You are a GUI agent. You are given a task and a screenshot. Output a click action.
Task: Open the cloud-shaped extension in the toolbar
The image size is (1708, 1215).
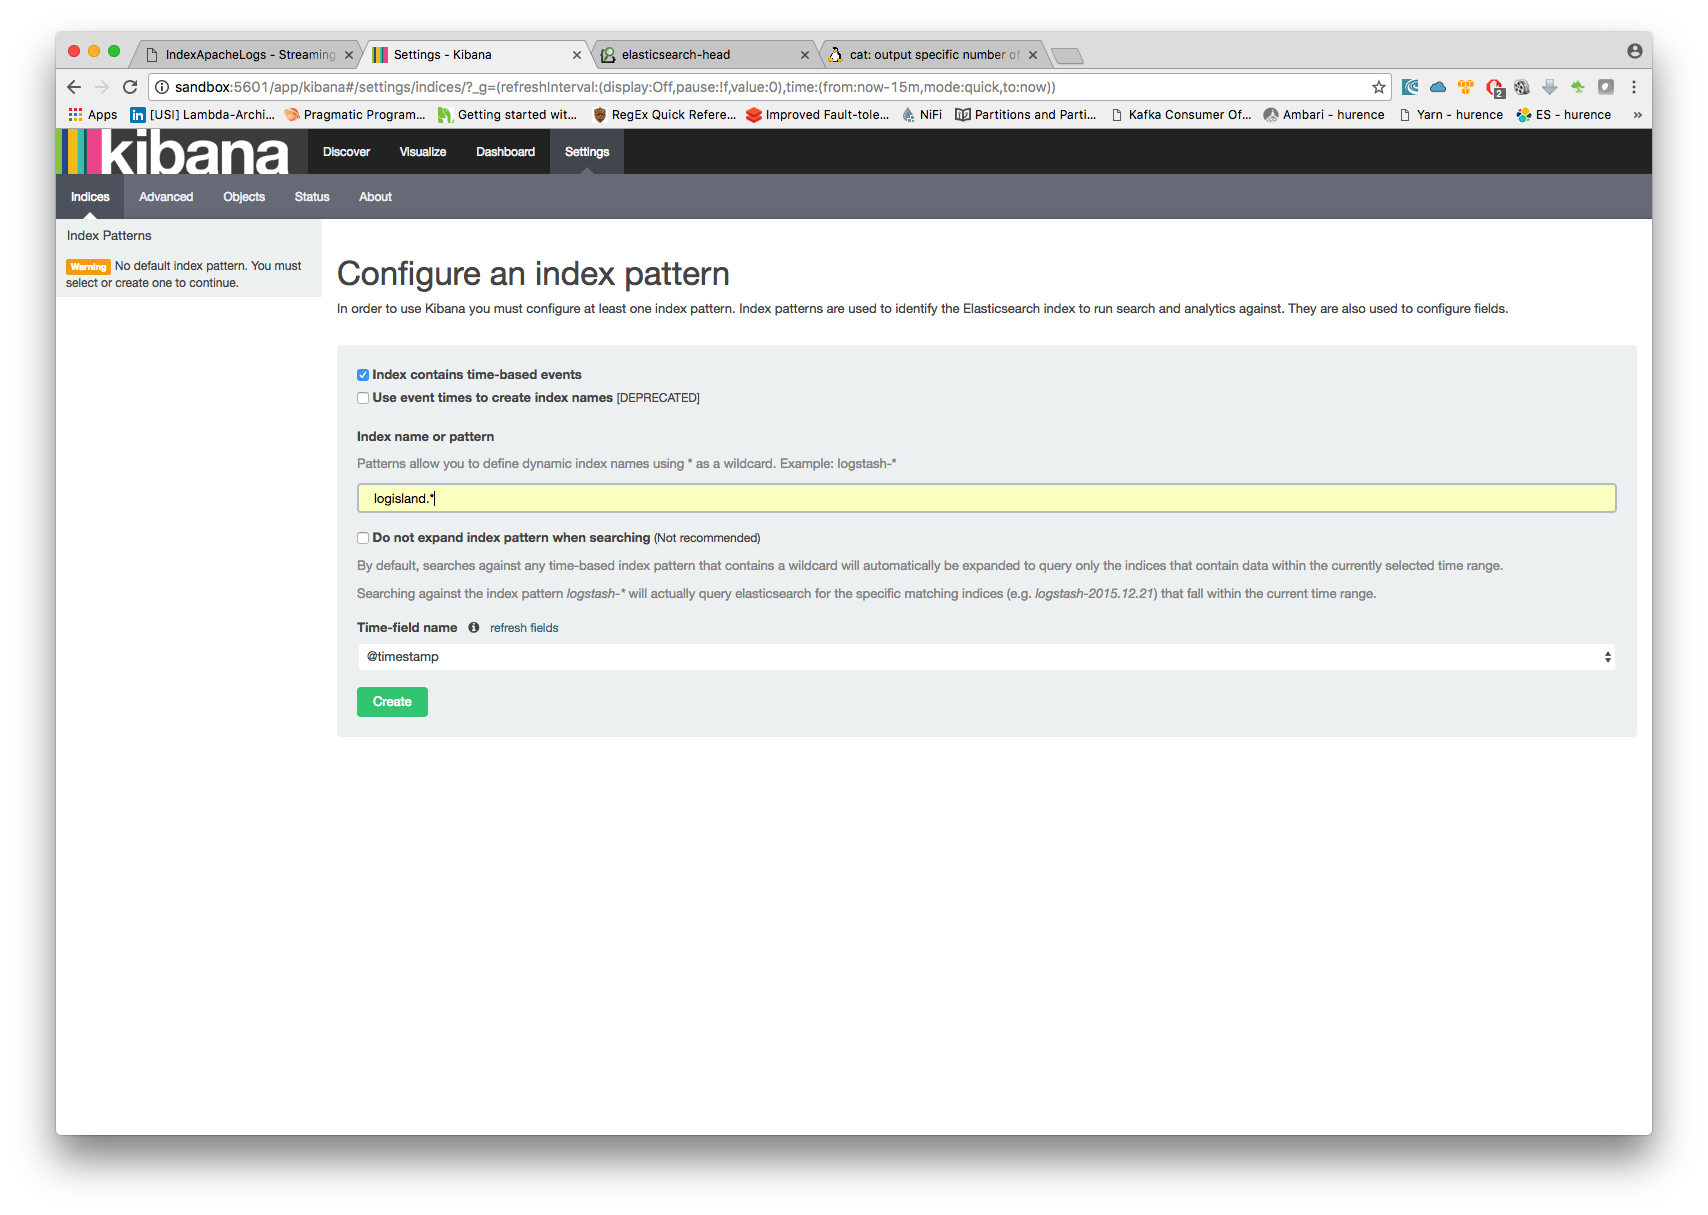coord(1437,87)
